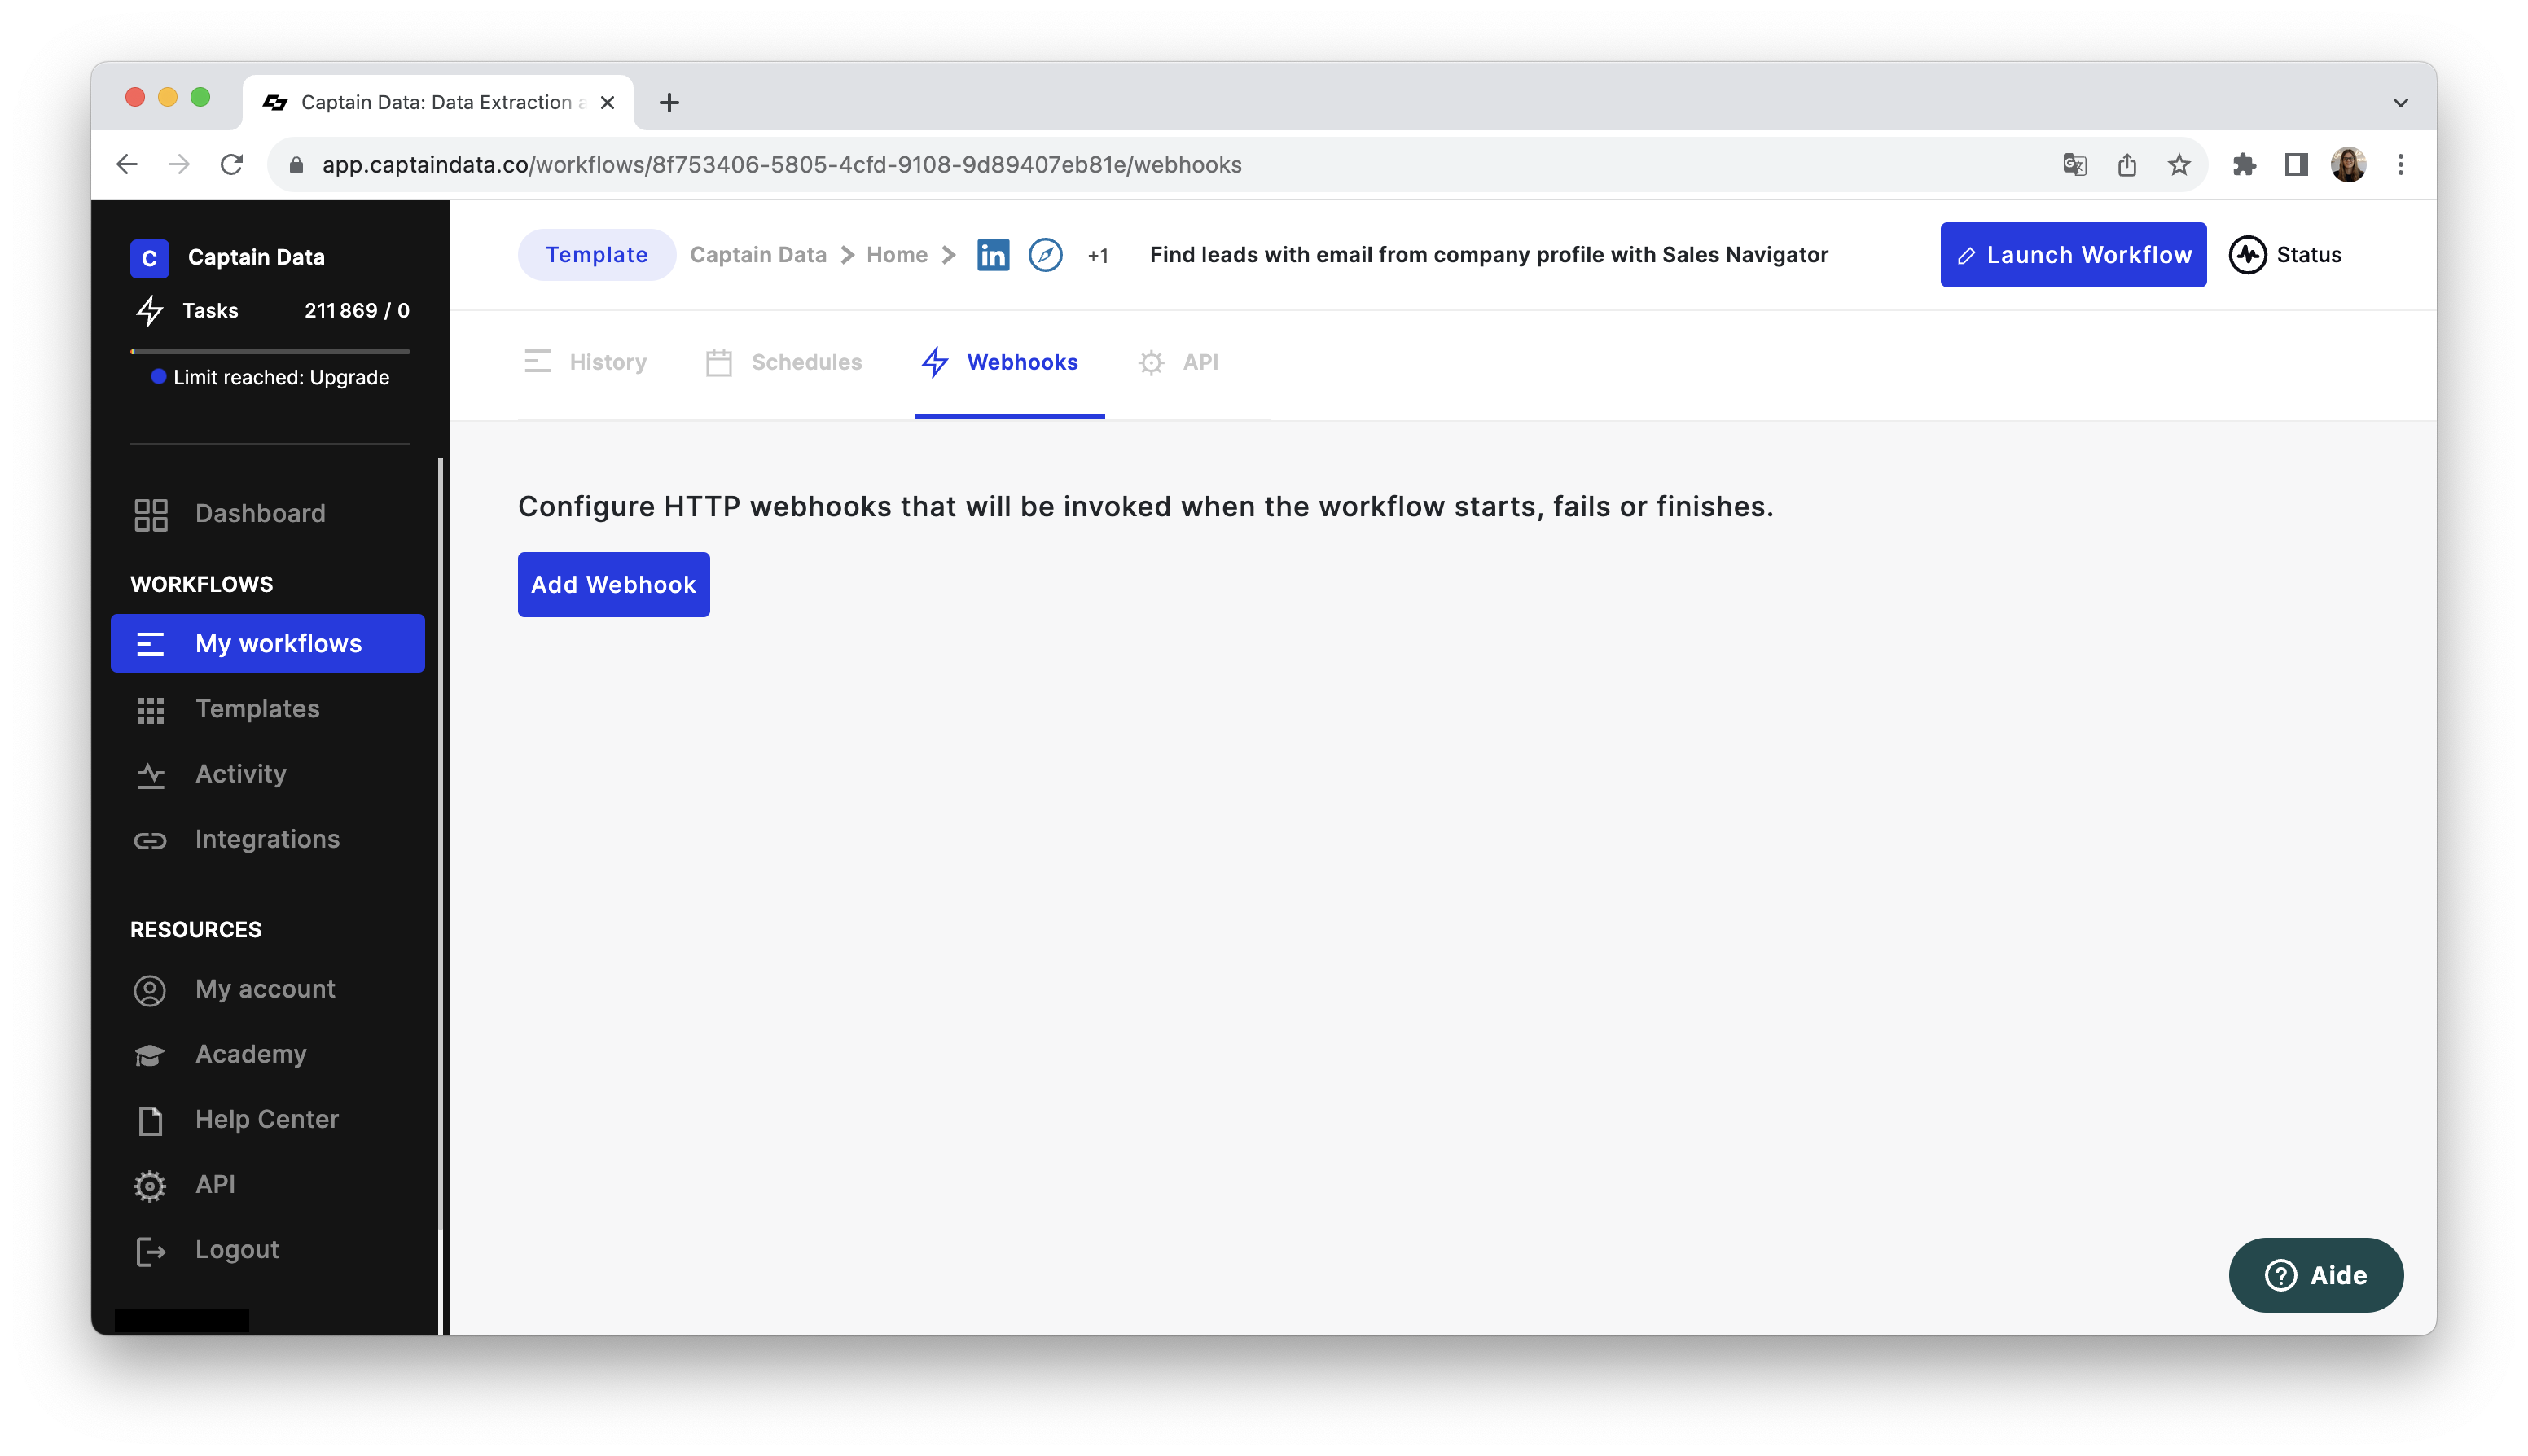Click the Captain Data workspace logo
The image size is (2528, 1456).
pyautogui.click(x=149, y=258)
